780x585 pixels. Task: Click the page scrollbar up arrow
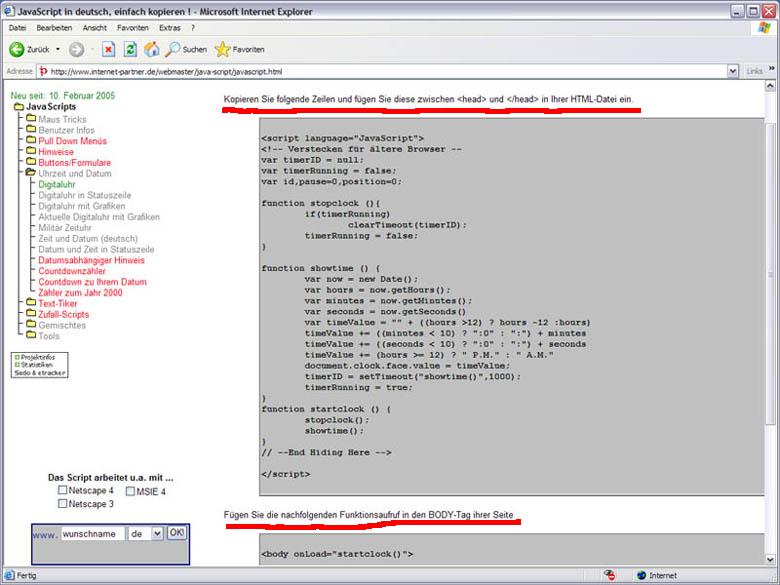(x=770, y=86)
